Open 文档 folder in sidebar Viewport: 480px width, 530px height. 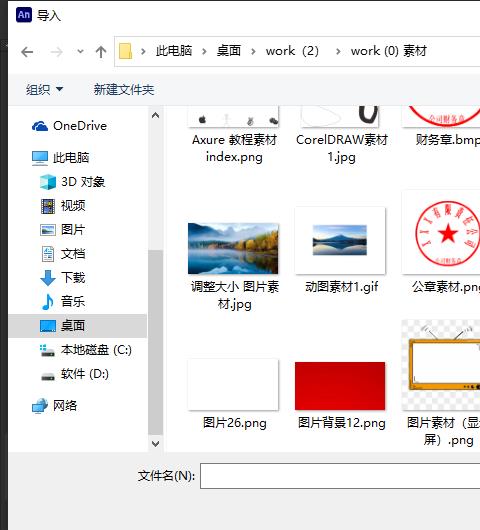(73, 254)
